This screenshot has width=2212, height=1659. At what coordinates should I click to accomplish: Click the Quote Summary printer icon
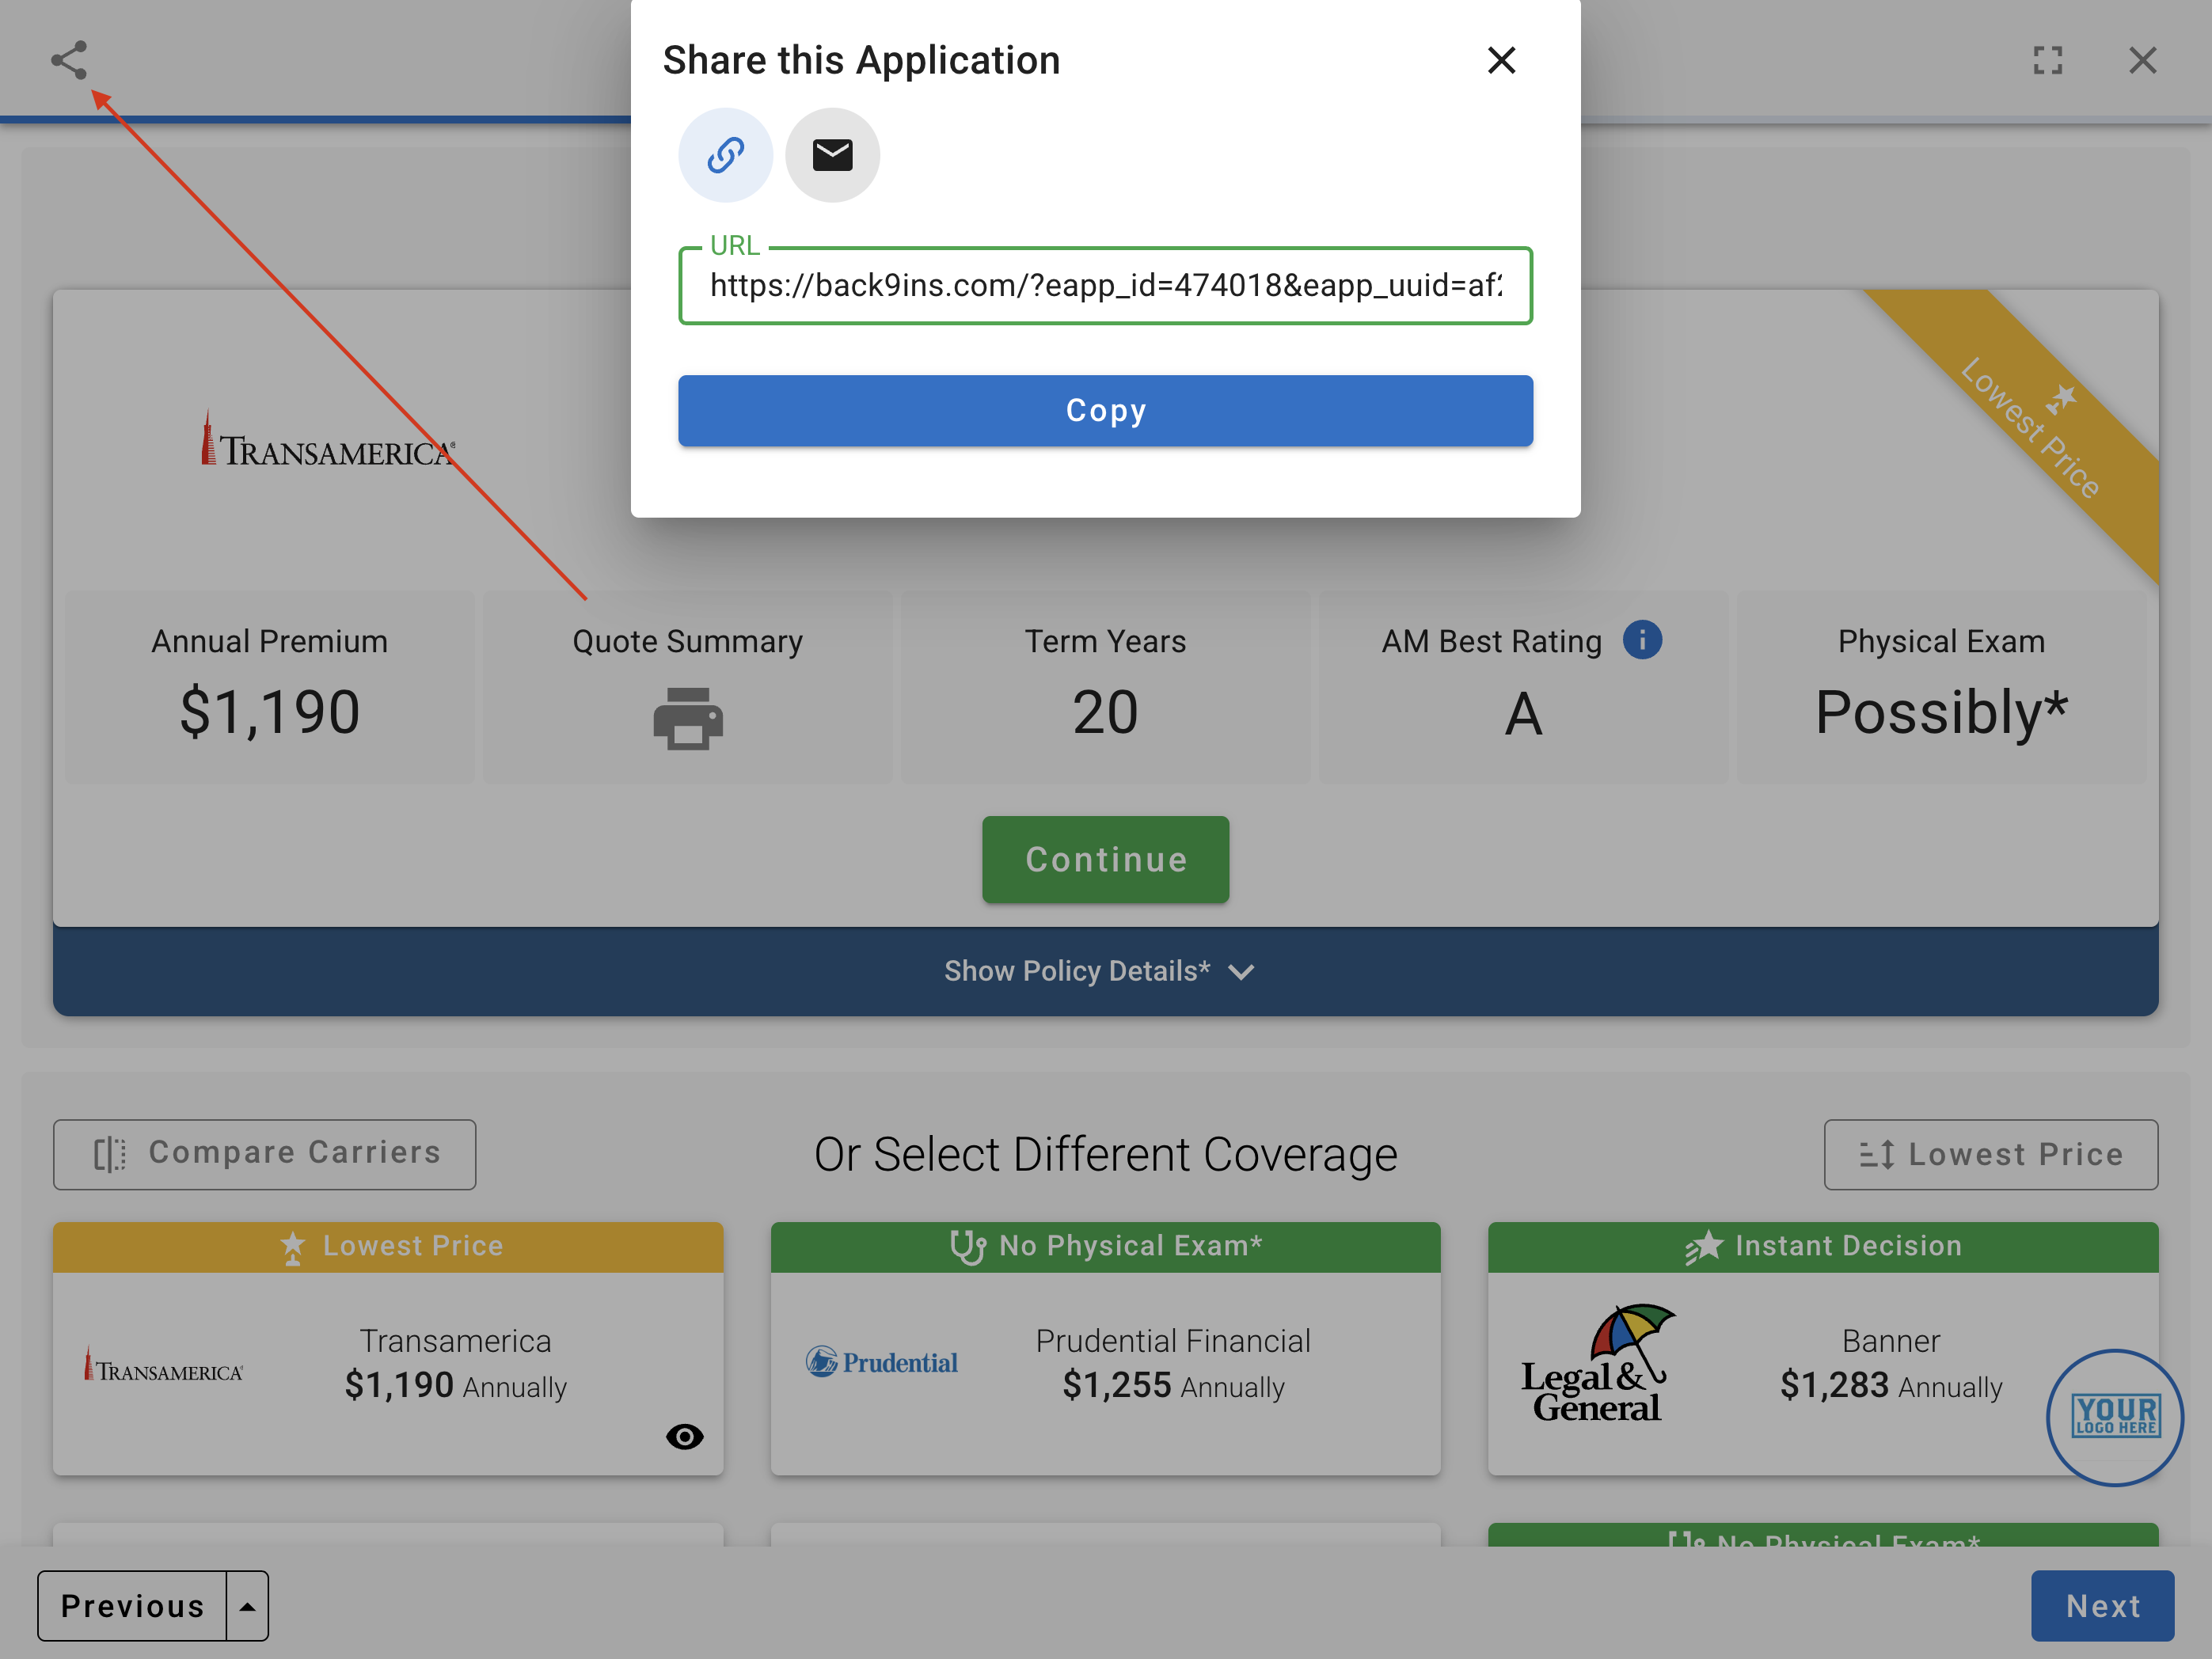pos(688,718)
